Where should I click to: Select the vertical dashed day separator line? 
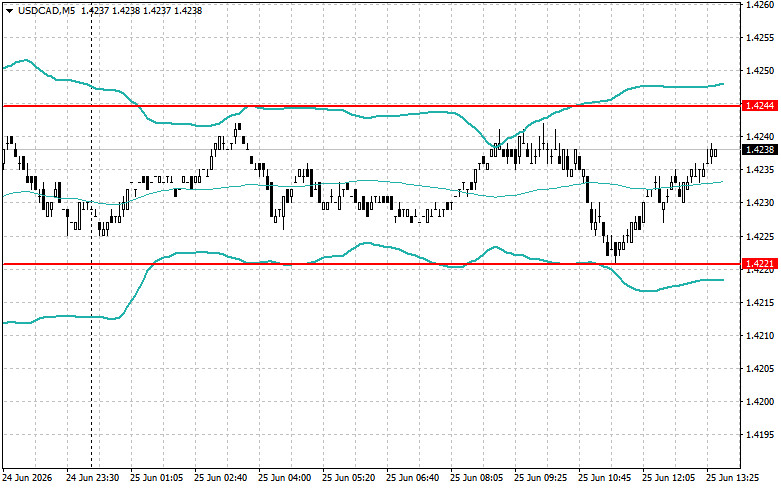point(91,234)
